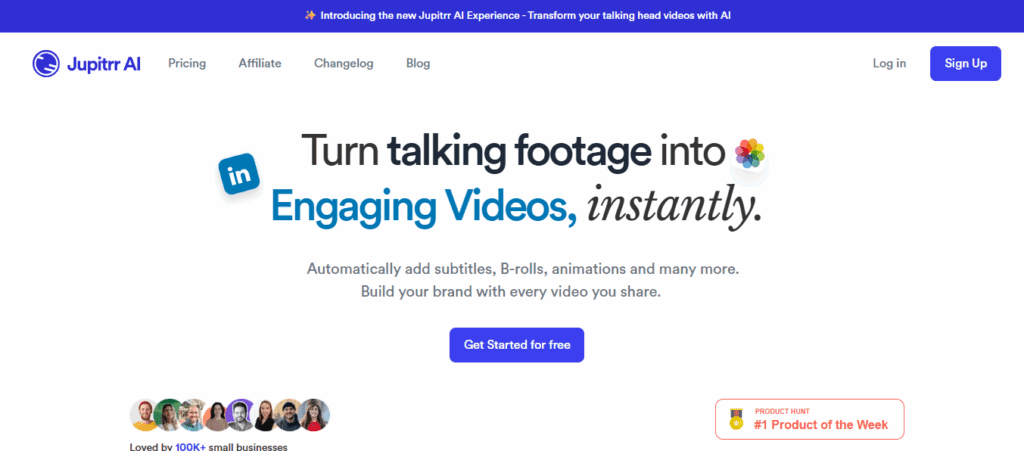The width and height of the screenshot is (1024, 451).
Task: Go to the Changelog
Action: [x=344, y=63]
